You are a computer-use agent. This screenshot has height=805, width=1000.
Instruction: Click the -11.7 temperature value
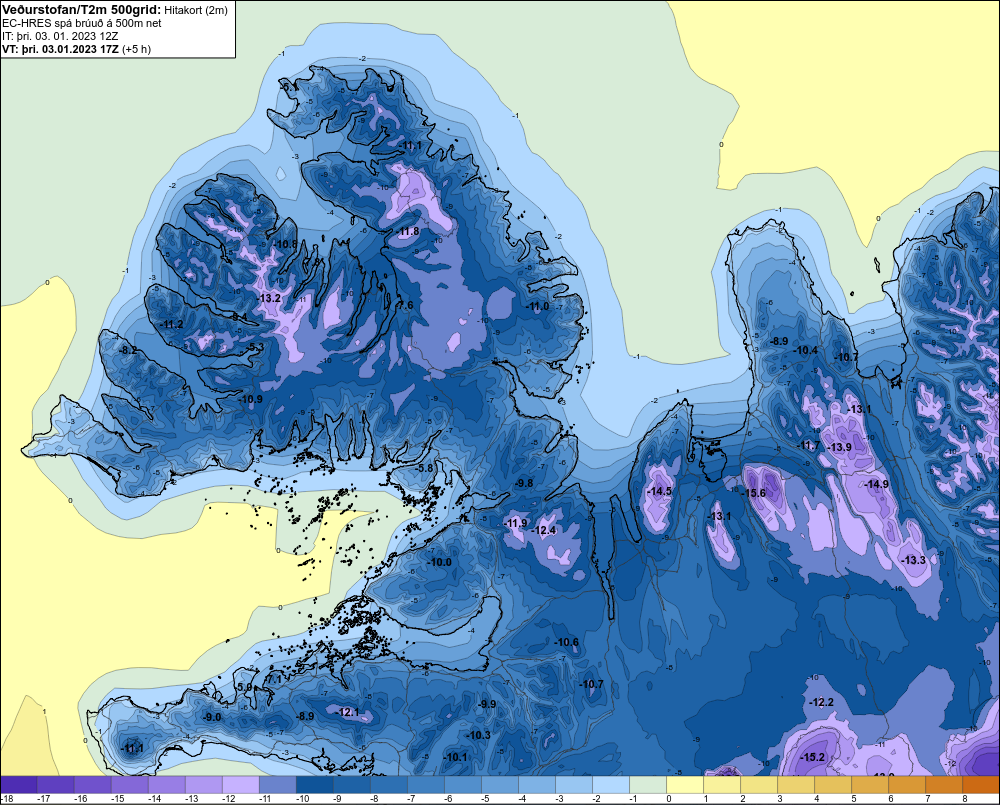point(809,445)
